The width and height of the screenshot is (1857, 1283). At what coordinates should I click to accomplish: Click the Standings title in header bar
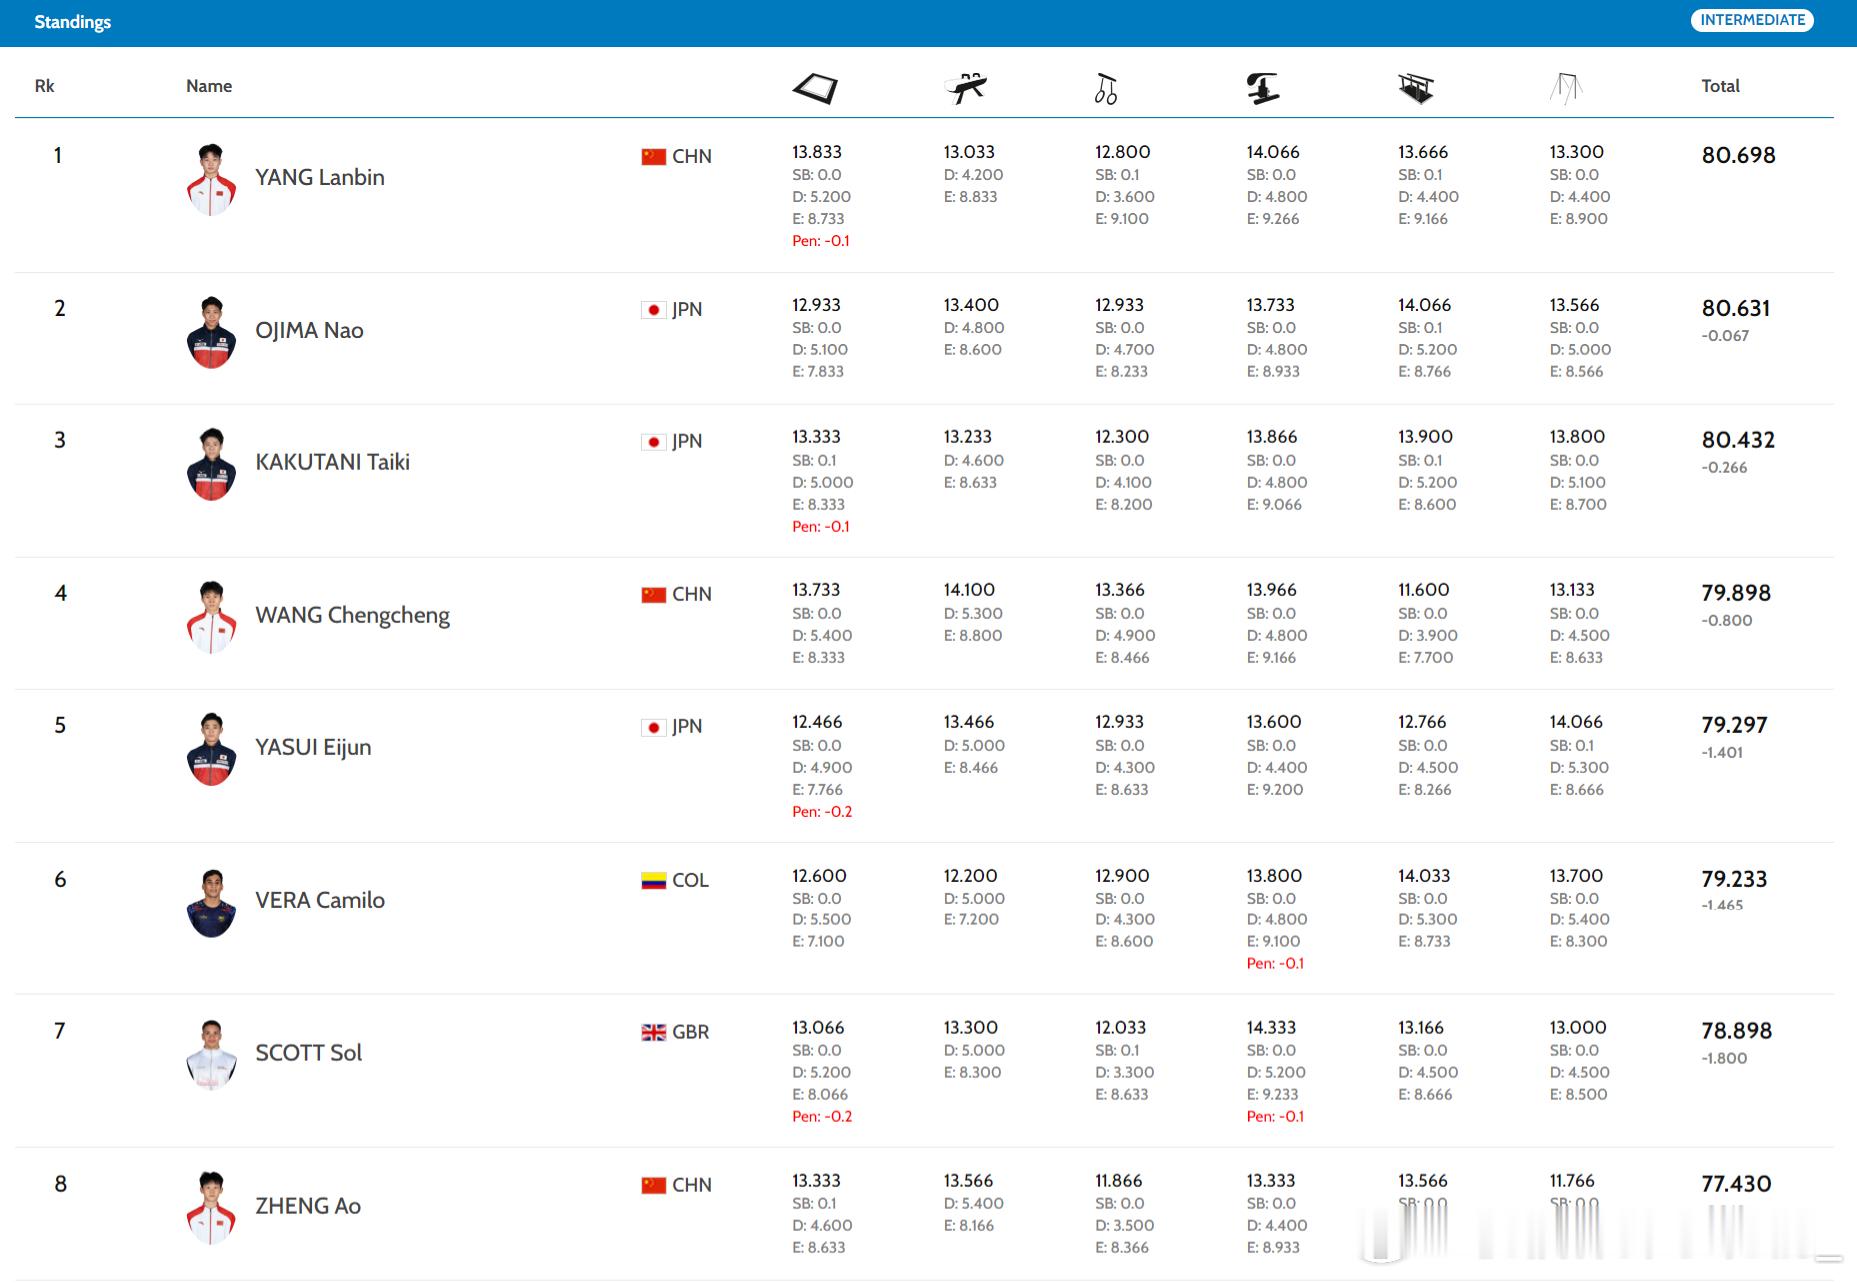pyautogui.click(x=72, y=22)
